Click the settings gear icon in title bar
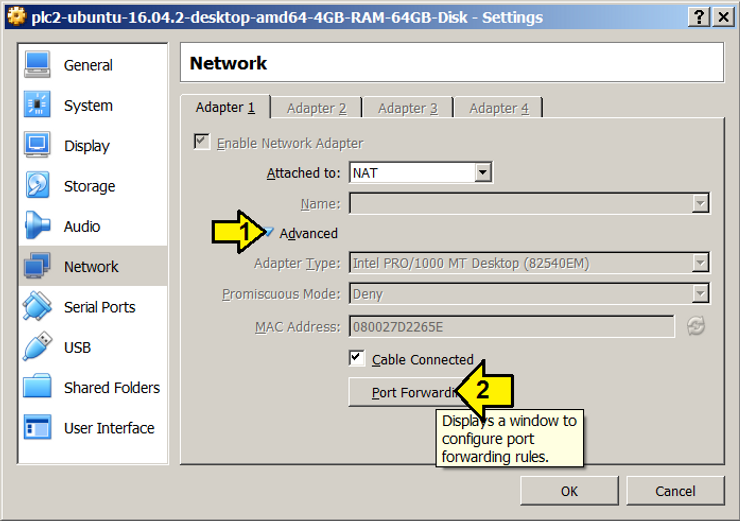Image resolution: width=740 pixels, height=521 pixels. coord(17,17)
